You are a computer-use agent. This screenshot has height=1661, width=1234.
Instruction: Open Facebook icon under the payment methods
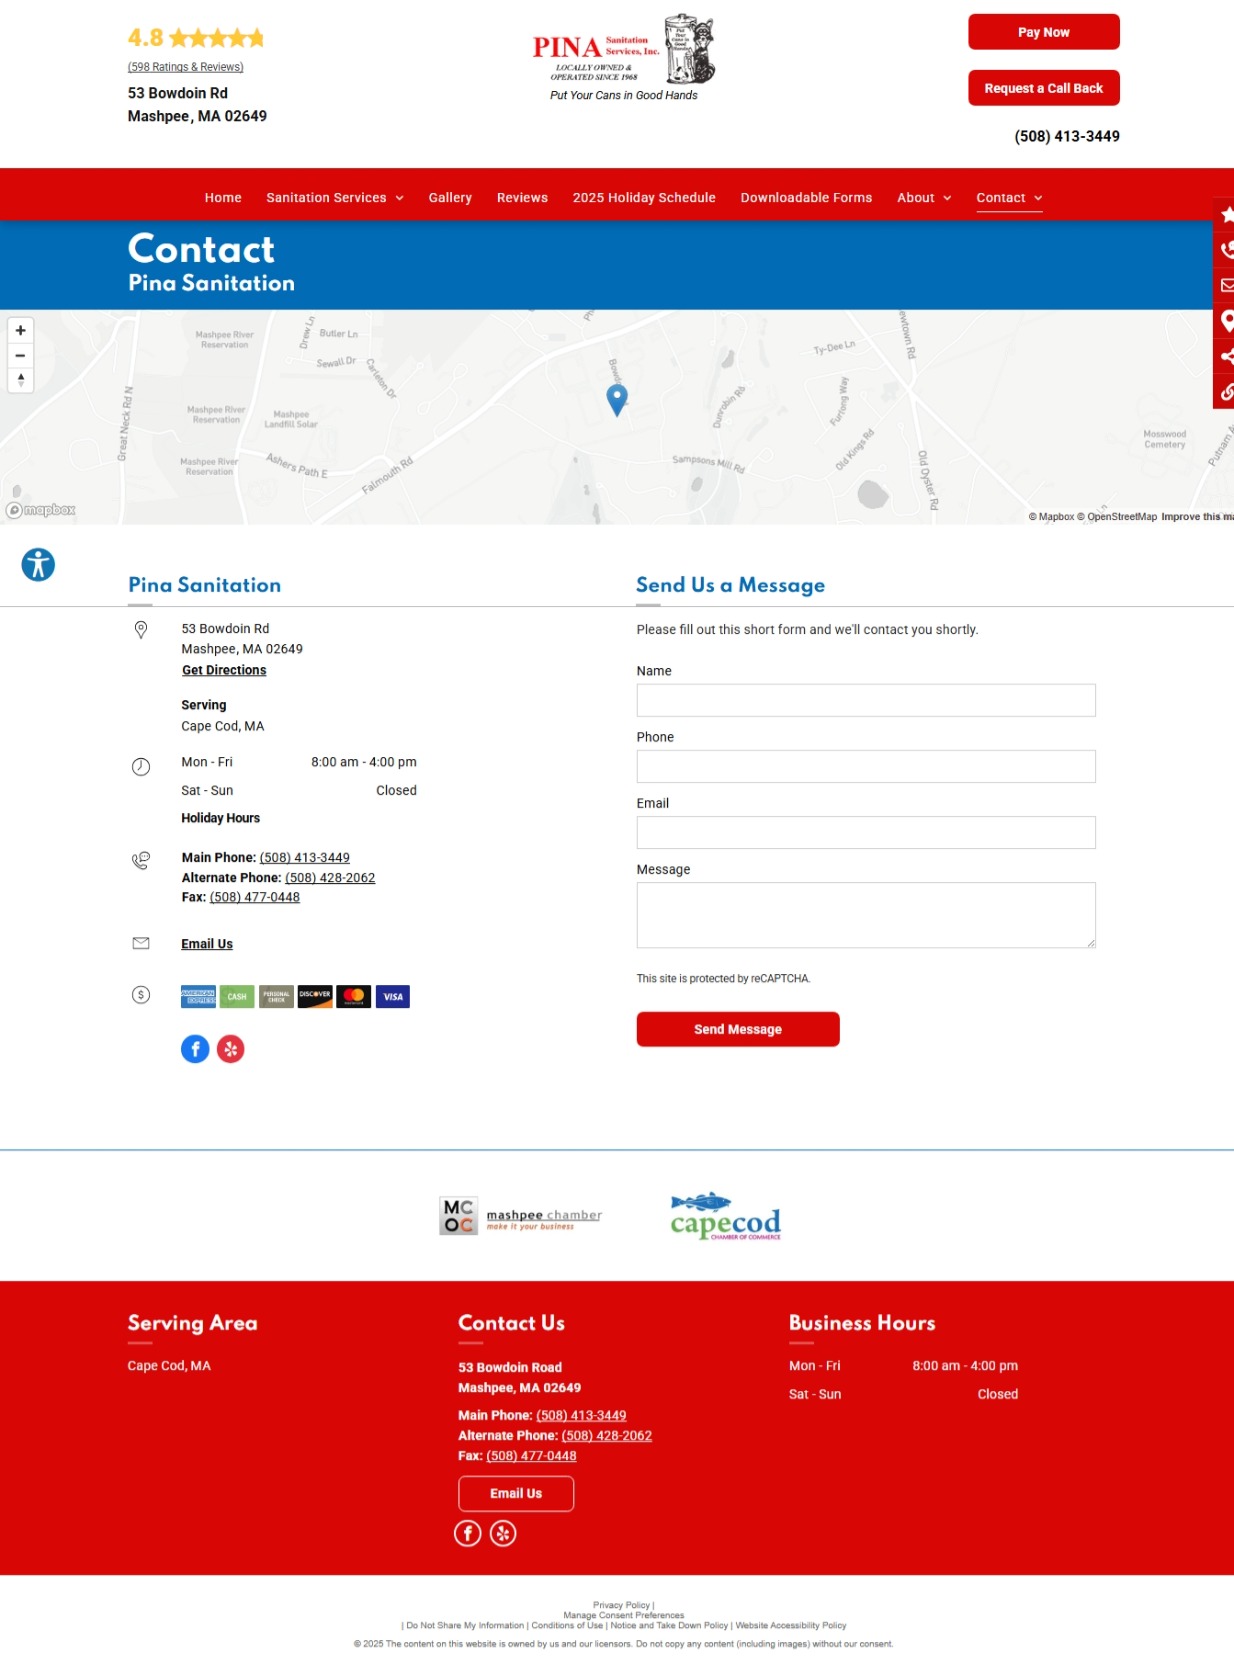(195, 1049)
